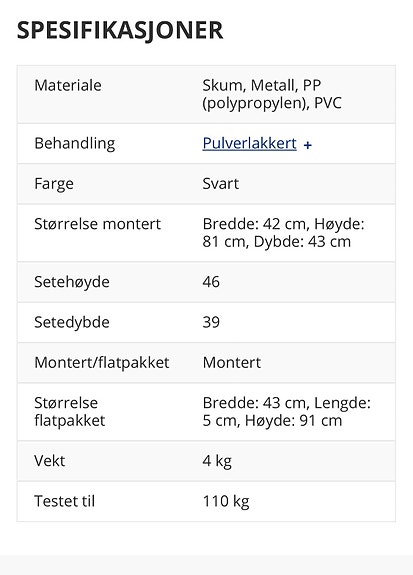Click the Montert/flatpakket label
The width and height of the screenshot is (413, 575).
102,363
